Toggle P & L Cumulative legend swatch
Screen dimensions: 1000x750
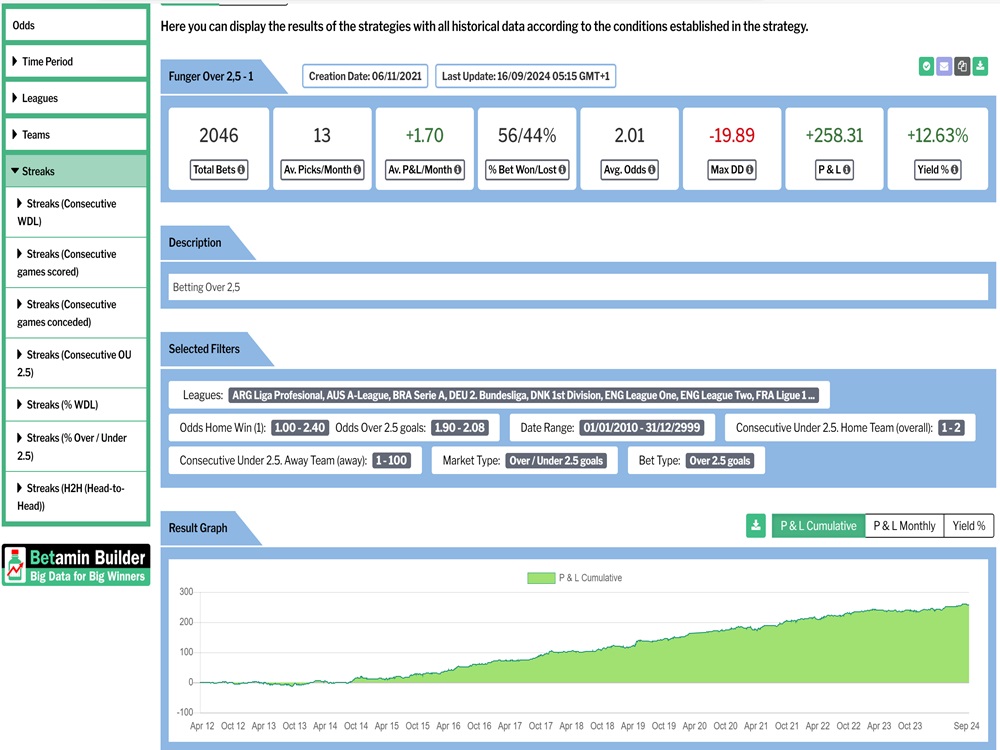540,578
